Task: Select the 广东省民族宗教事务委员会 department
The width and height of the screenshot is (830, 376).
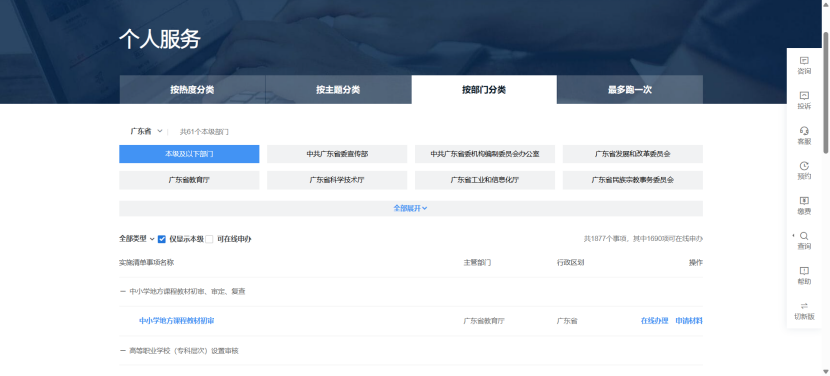Action: click(633, 180)
